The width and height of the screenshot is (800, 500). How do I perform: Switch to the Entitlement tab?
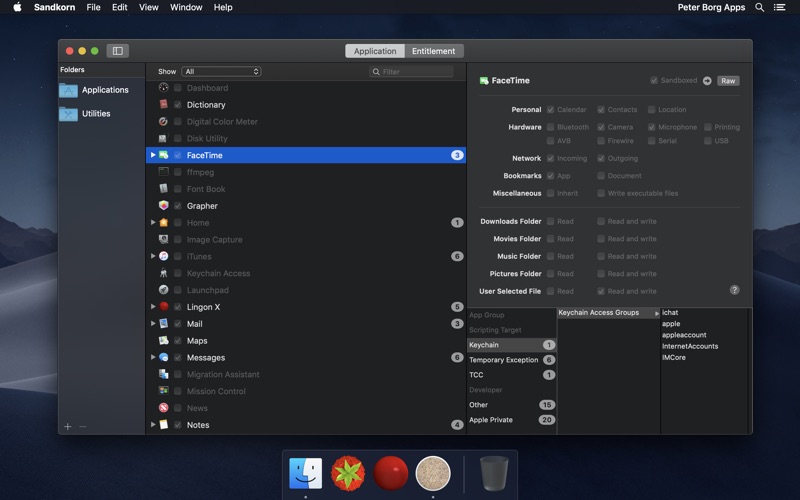pyautogui.click(x=434, y=51)
